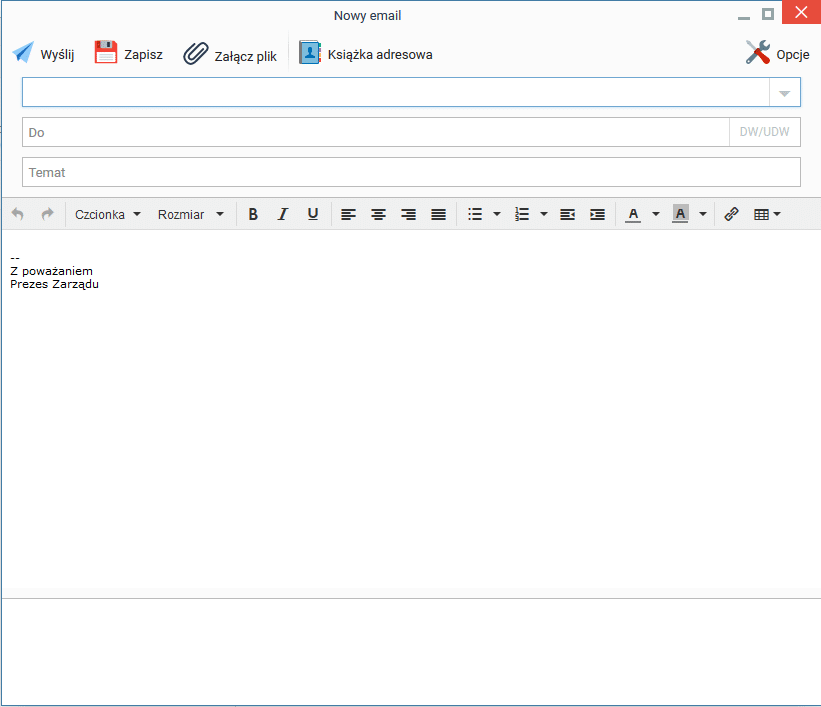Decrease indent with outdent icon
Image resolution: width=821 pixels, height=707 pixels.
point(568,214)
